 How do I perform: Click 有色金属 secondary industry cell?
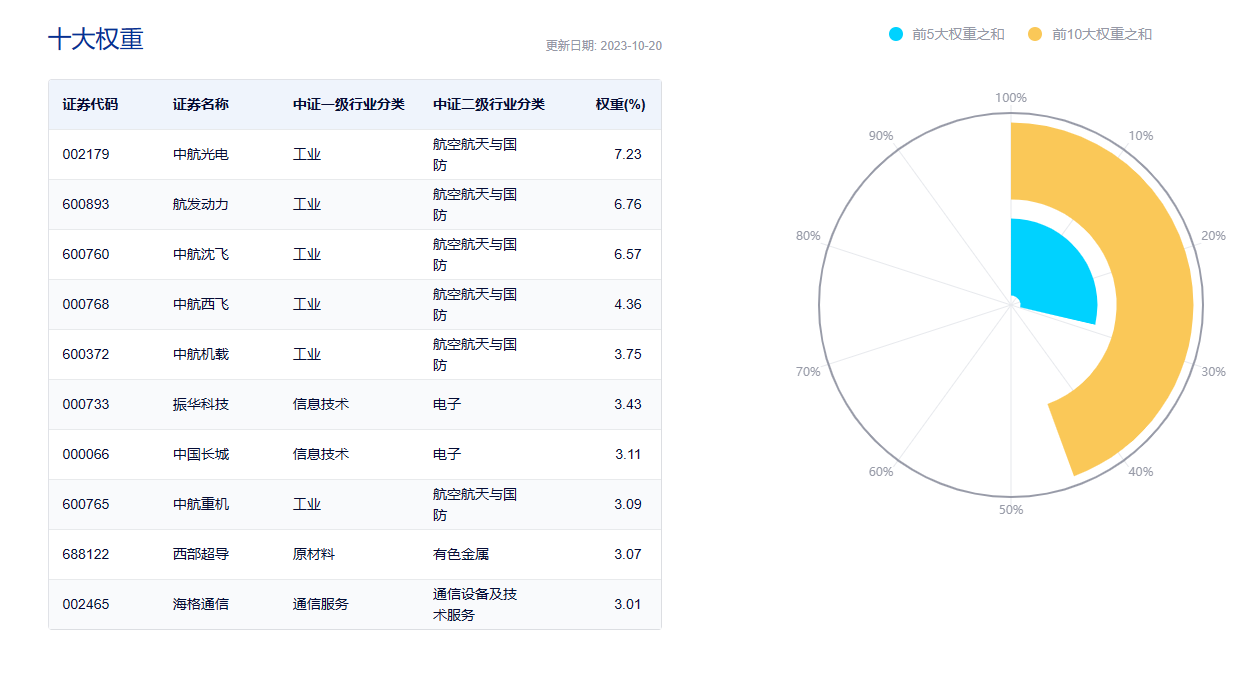(461, 554)
